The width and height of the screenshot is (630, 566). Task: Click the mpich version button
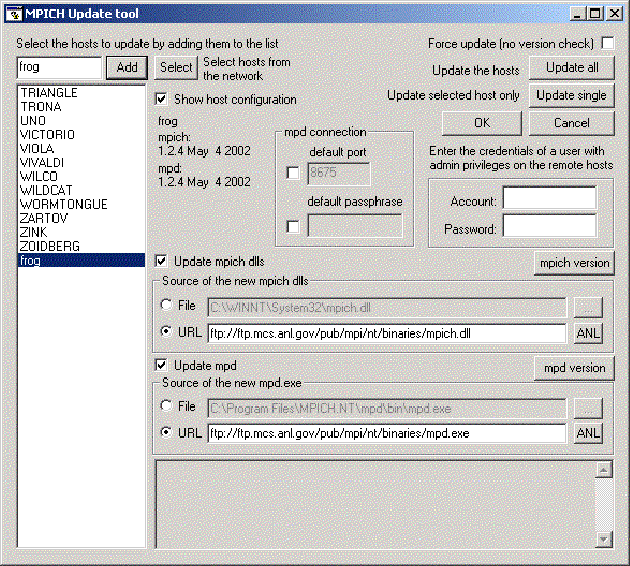point(574,263)
